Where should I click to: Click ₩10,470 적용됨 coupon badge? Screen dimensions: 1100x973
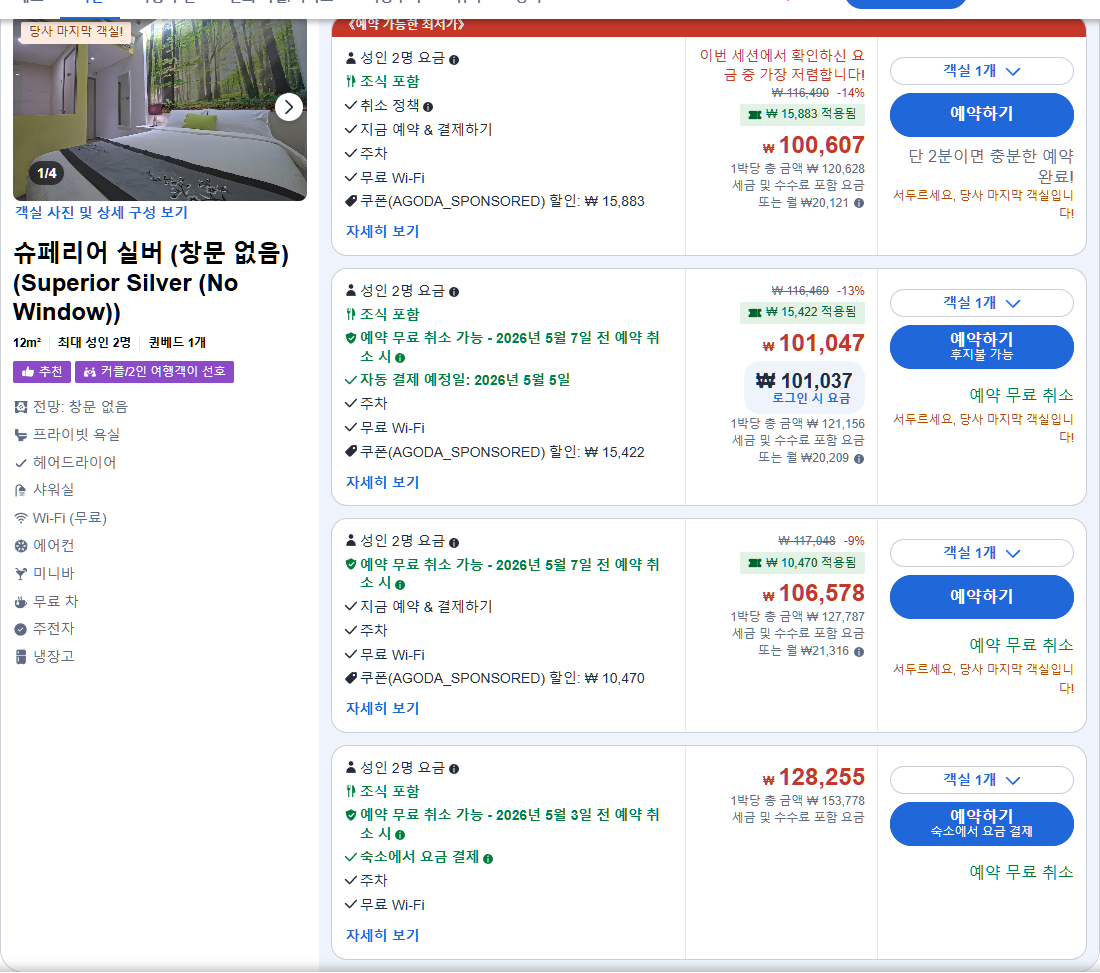(x=803, y=563)
